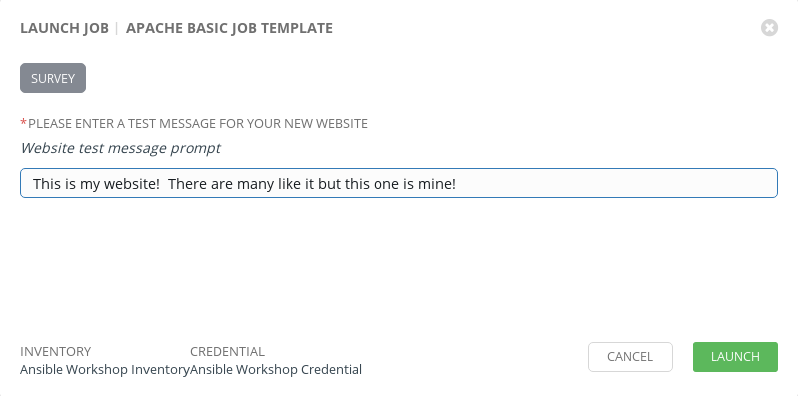Click the word 'website!' in the input
The width and height of the screenshot is (798, 396).
[x=132, y=183]
